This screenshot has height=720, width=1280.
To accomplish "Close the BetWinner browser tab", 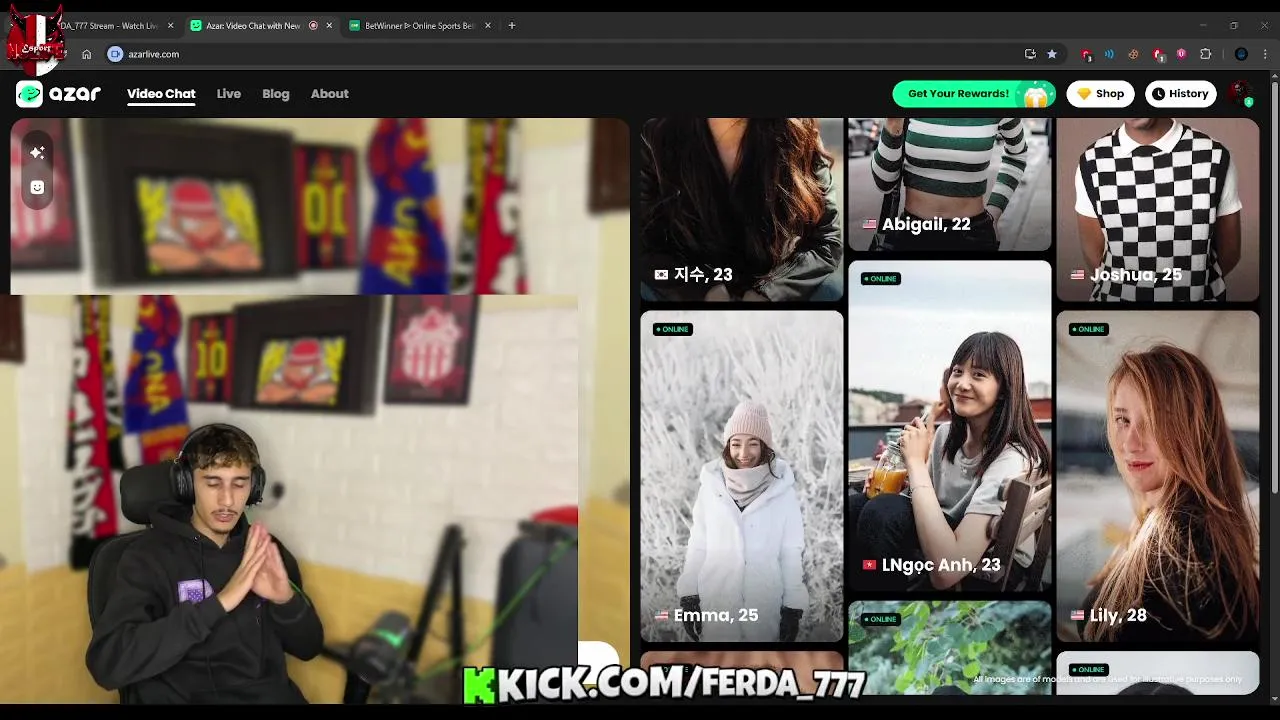I will pyautogui.click(x=486, y=26).
